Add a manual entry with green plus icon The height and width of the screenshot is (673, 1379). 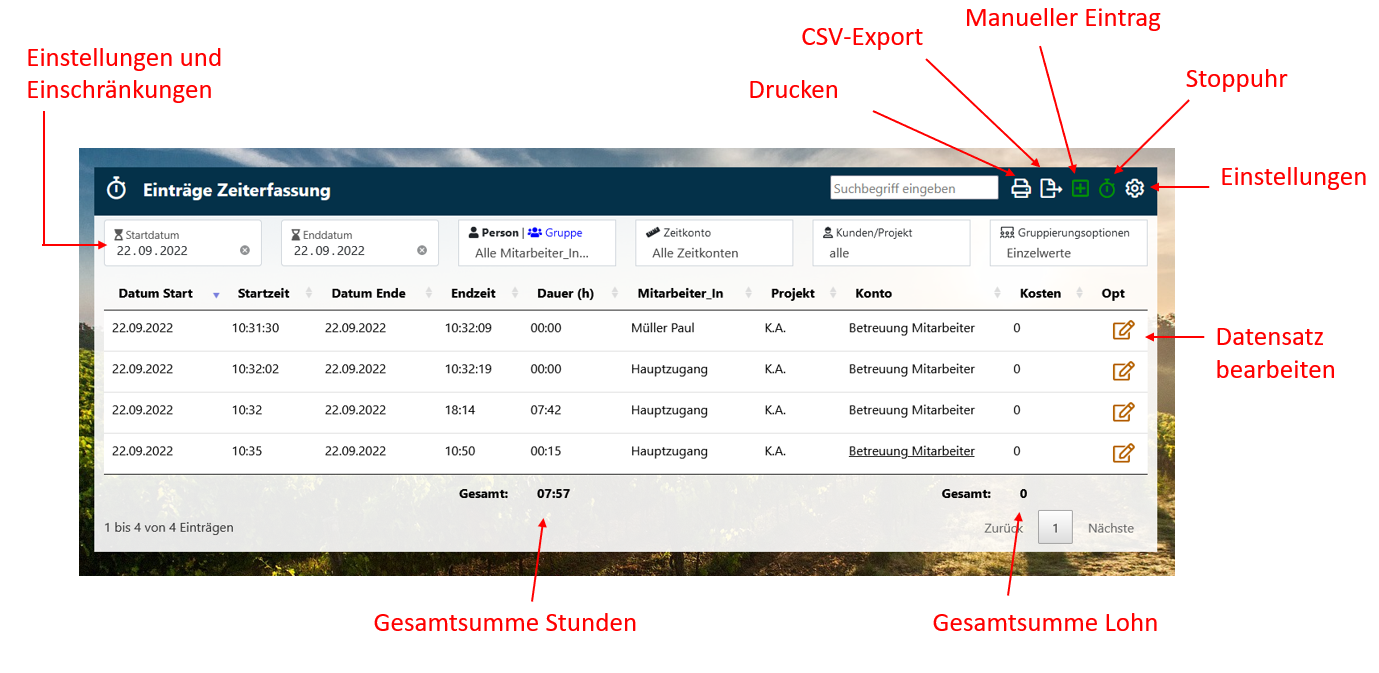(1080, 188)
